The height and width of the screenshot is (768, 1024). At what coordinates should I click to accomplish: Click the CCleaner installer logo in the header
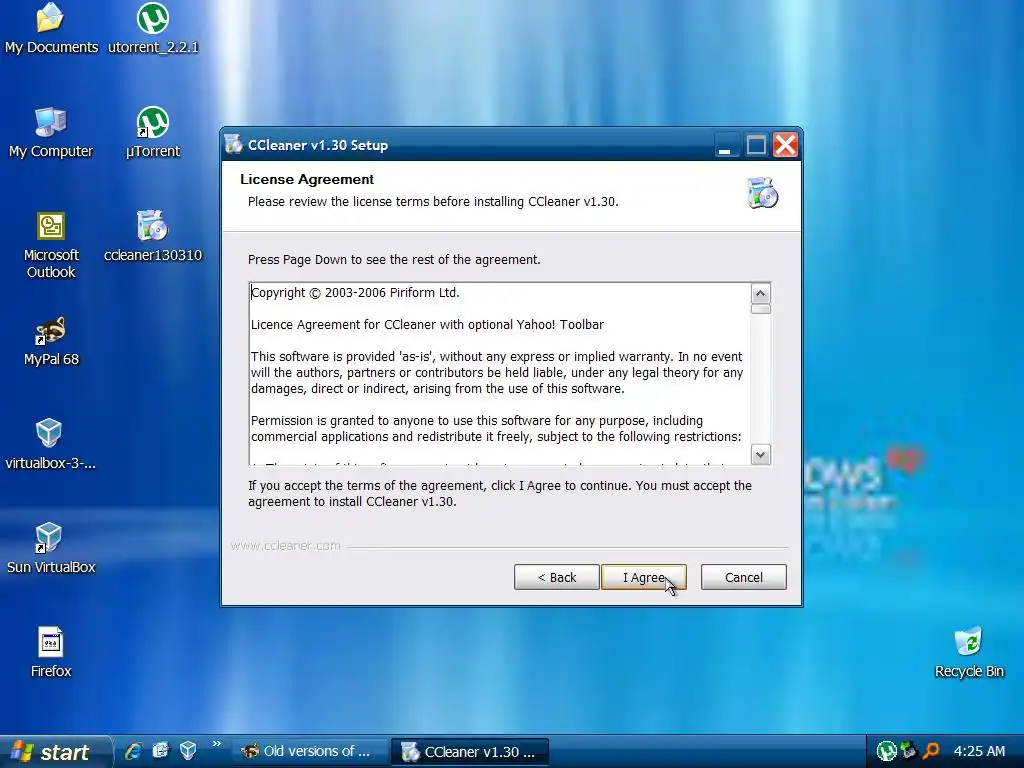tap(762, 193)
